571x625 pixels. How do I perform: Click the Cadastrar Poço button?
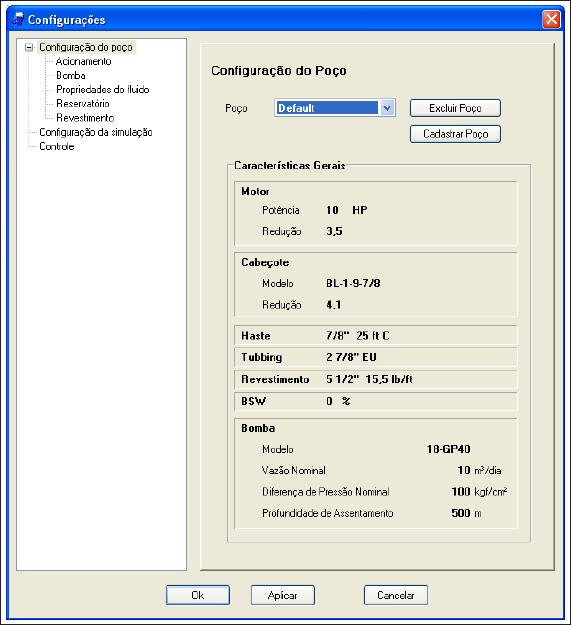click(x=455, y=134)
